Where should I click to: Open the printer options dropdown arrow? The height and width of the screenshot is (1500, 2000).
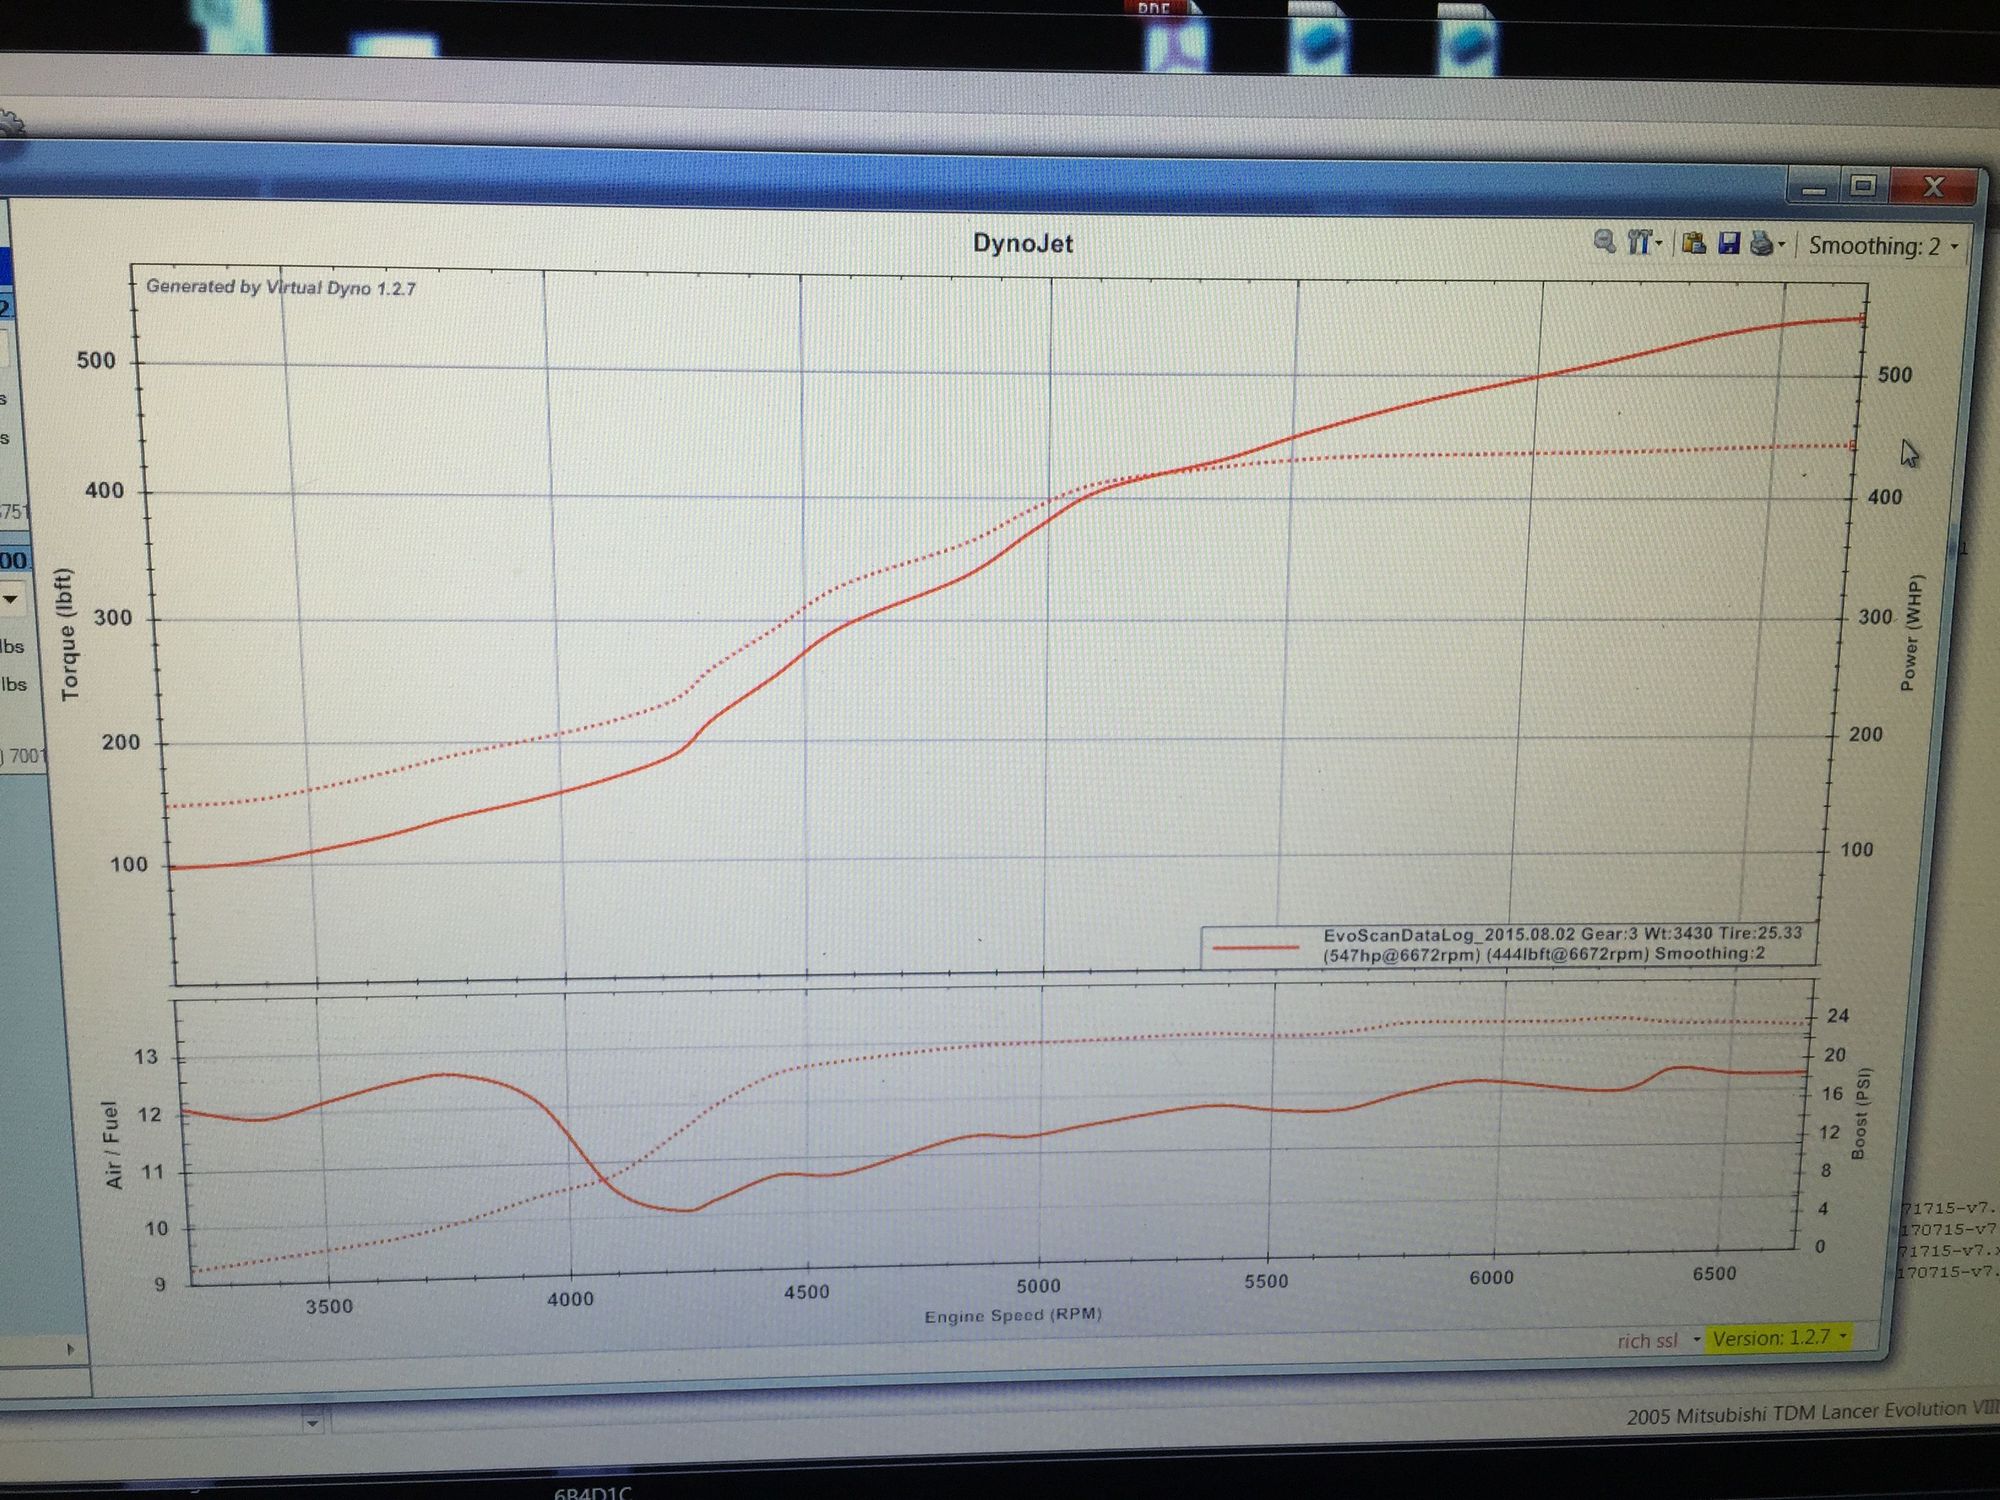click(1782, 246)
